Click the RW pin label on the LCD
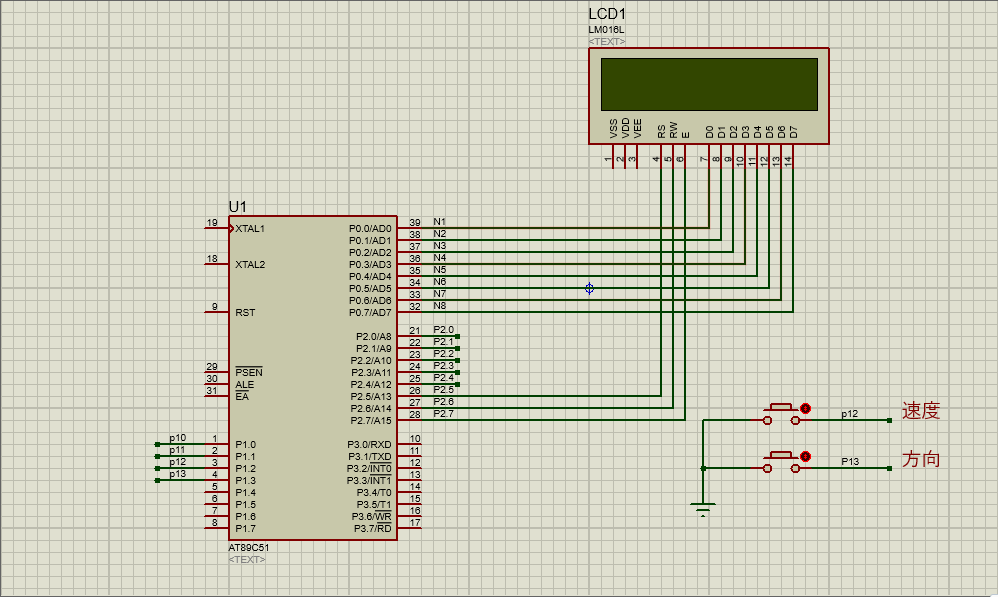 tap(673, 130)
